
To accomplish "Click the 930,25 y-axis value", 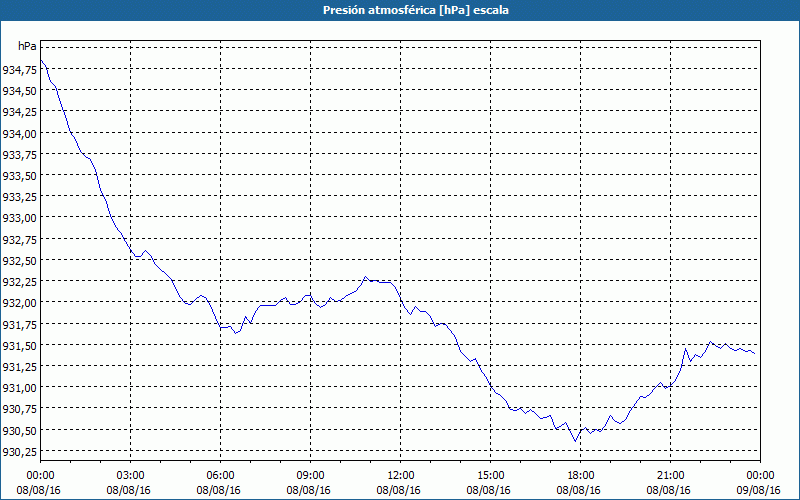I will (20, 452).
